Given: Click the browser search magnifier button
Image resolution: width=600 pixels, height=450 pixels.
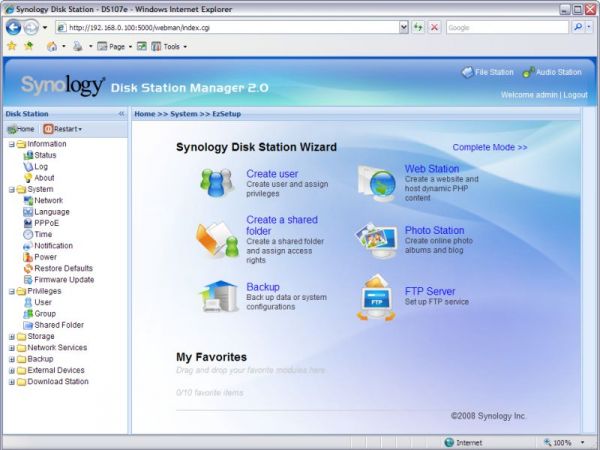Looking at the screenshot, I should click(578, 27).
